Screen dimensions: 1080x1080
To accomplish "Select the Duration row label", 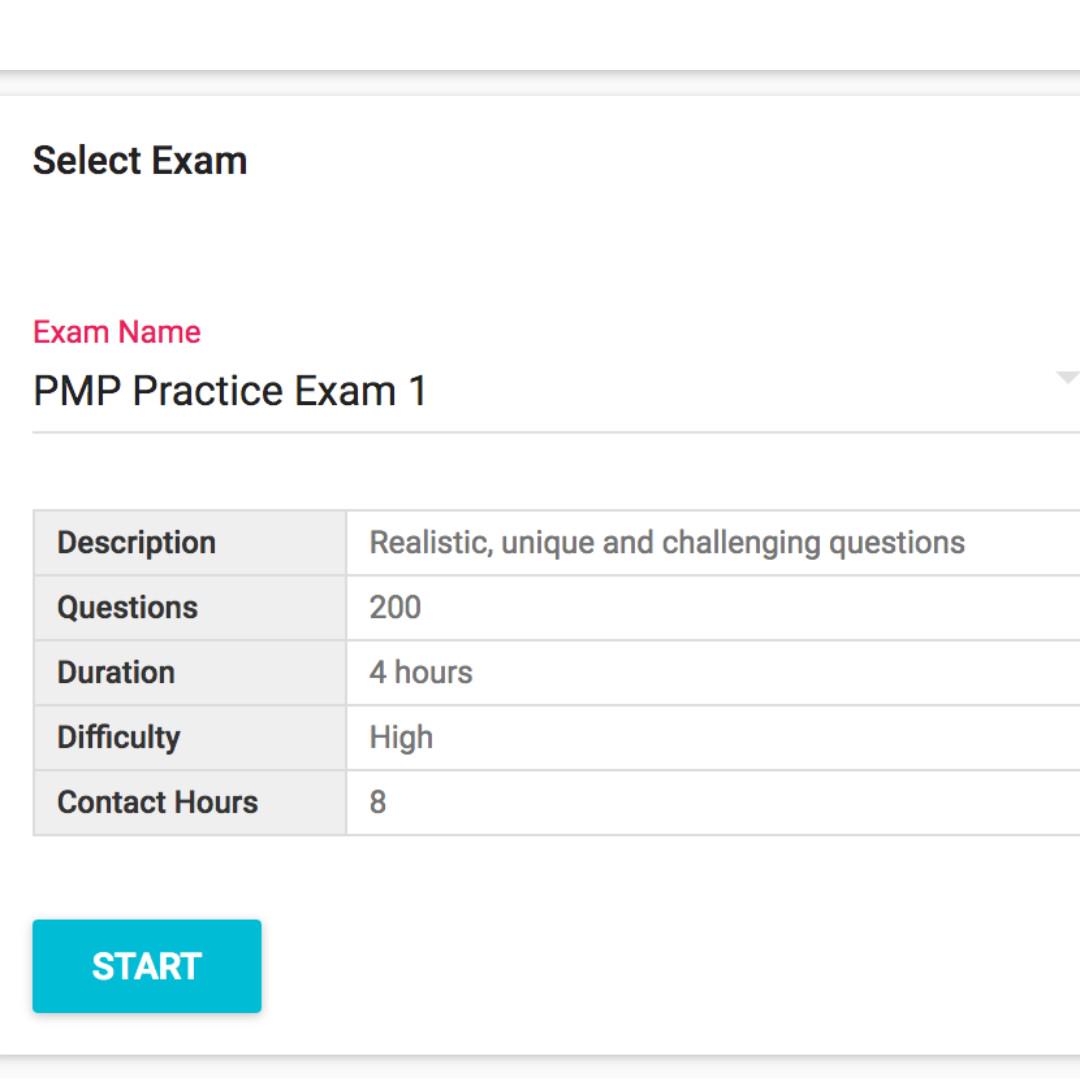I will point(116,672).
